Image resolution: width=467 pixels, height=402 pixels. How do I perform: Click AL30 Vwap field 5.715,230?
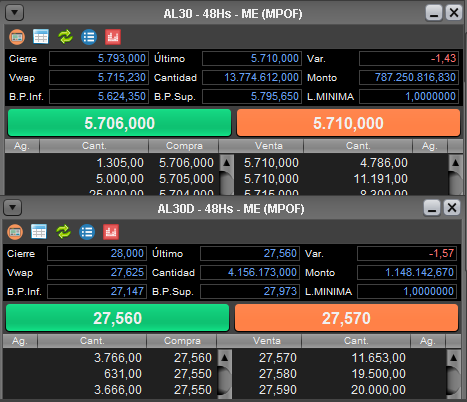point(99,78)
